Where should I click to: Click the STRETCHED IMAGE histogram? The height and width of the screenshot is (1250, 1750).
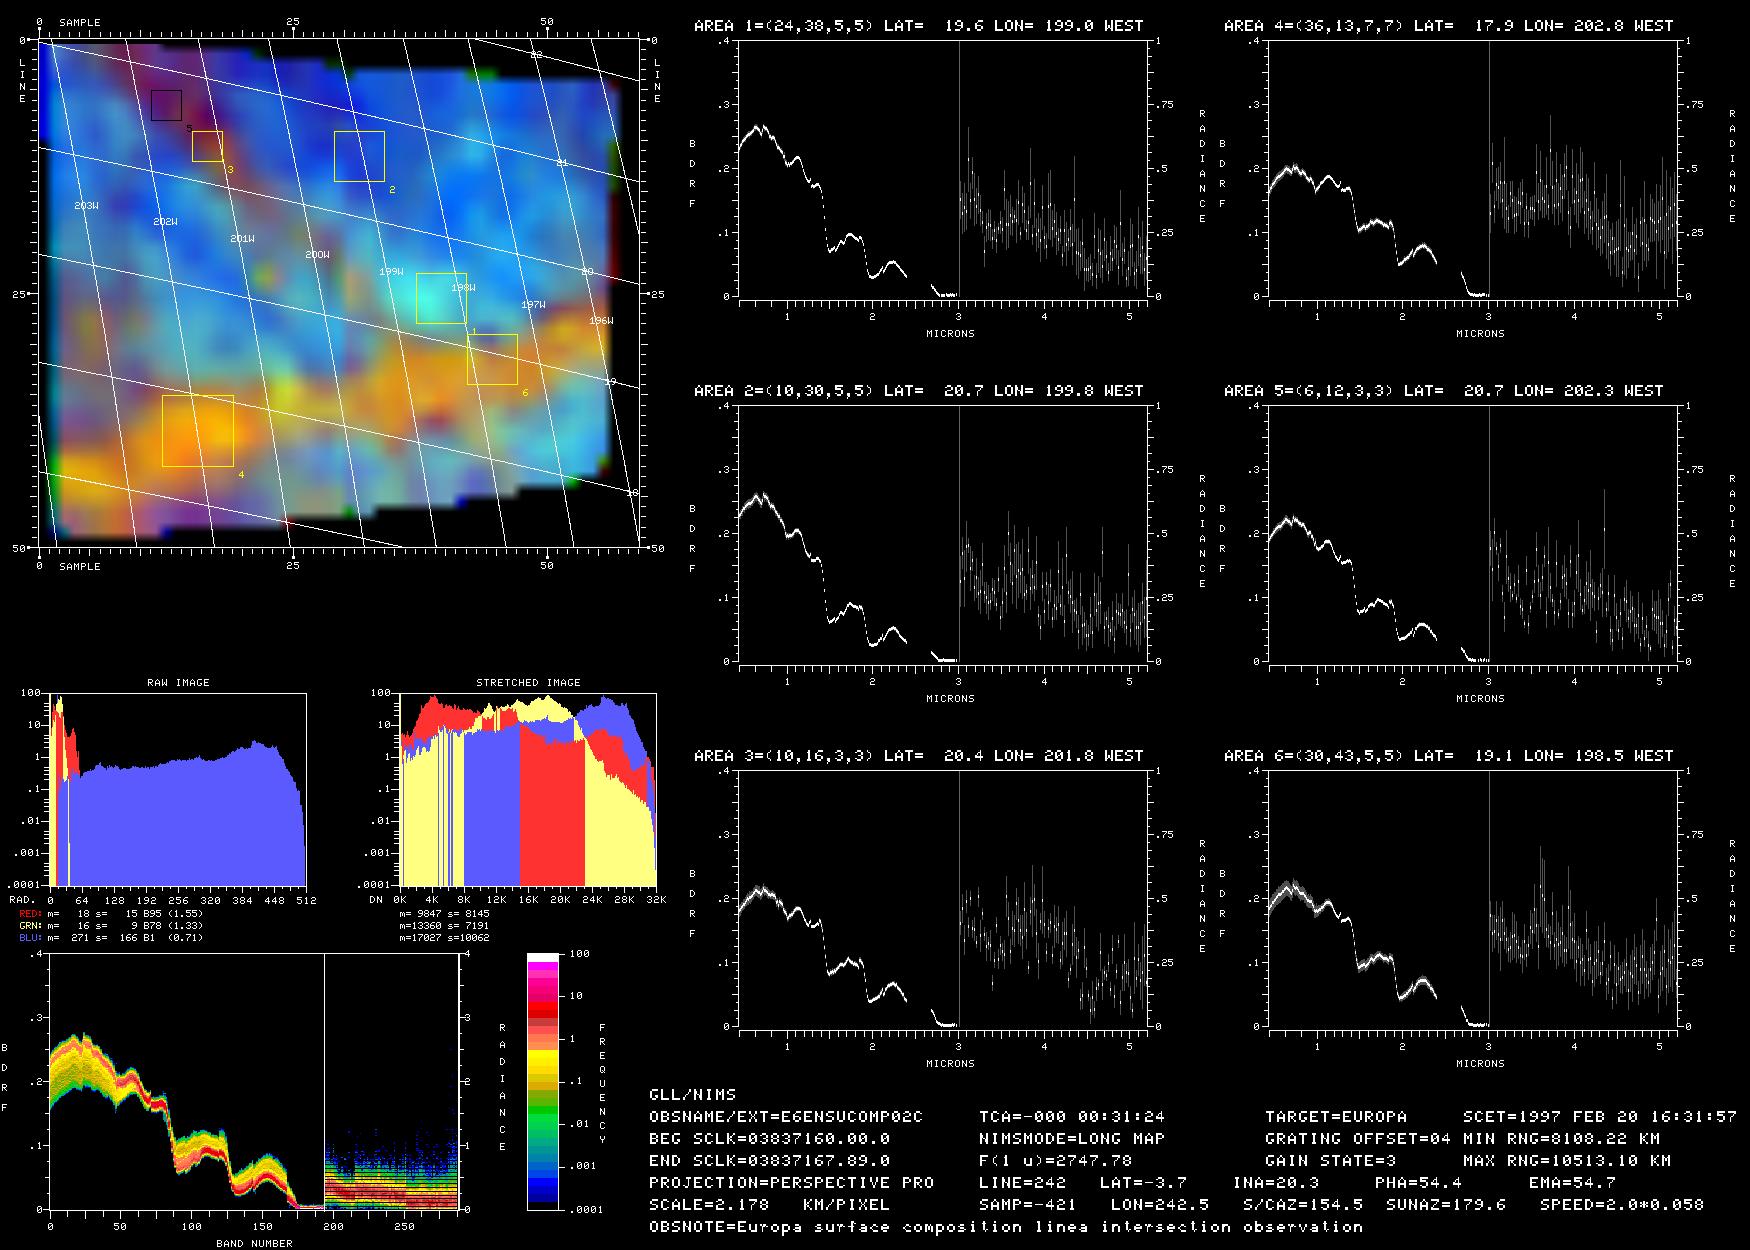[x=527, y=790]
